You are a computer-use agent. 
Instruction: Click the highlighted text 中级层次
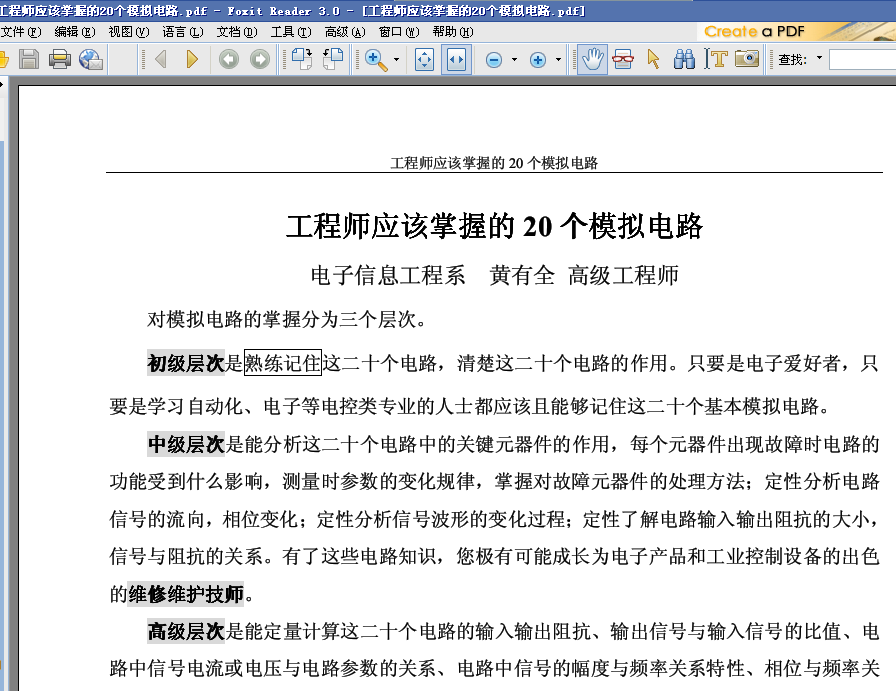[x=186, y=444]
